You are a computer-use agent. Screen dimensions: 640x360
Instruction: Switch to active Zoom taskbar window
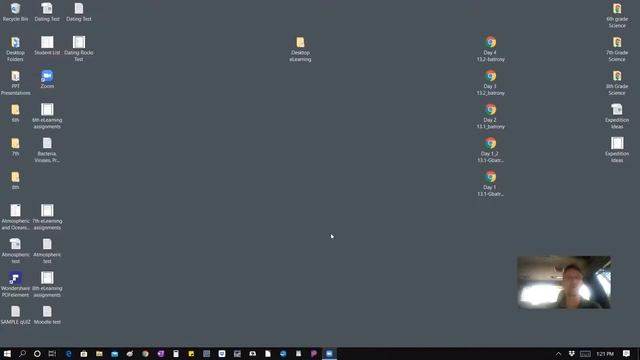tap(329, 353)
